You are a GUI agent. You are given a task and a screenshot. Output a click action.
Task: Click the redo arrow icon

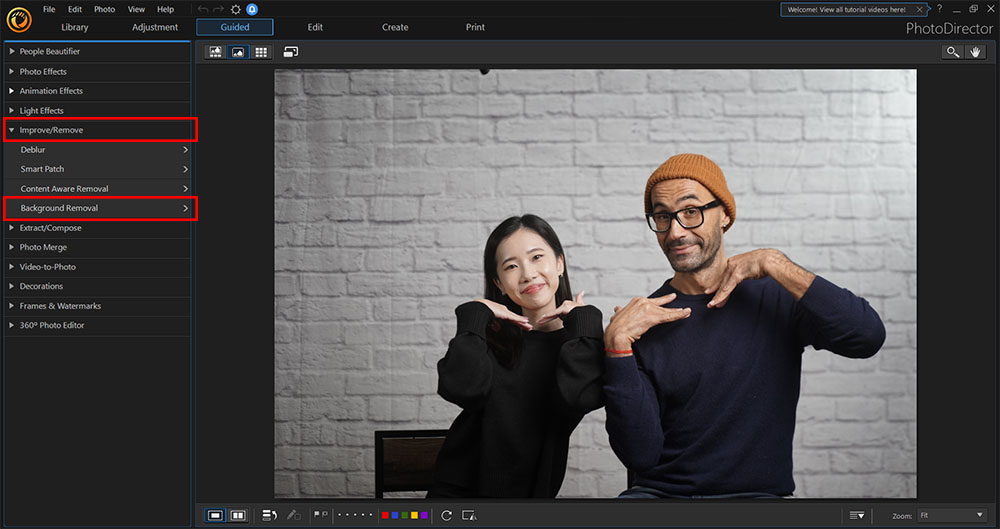pyautogui.click(x=219, y=9)
